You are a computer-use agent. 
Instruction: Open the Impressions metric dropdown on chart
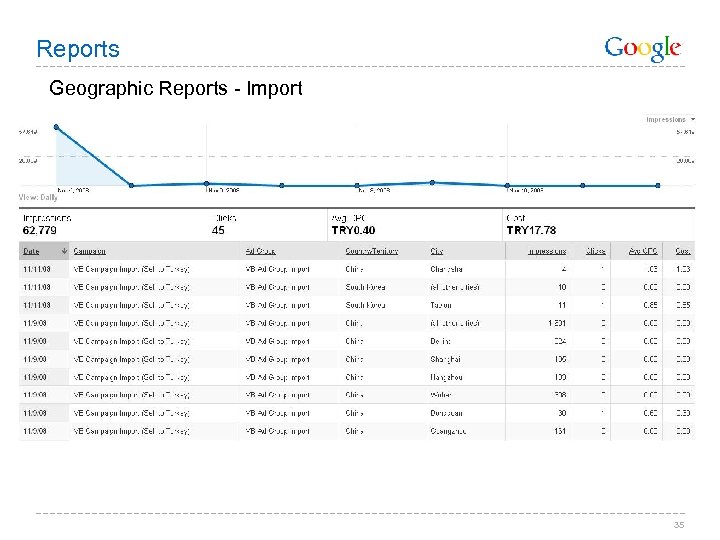click(x=670, y=119)
